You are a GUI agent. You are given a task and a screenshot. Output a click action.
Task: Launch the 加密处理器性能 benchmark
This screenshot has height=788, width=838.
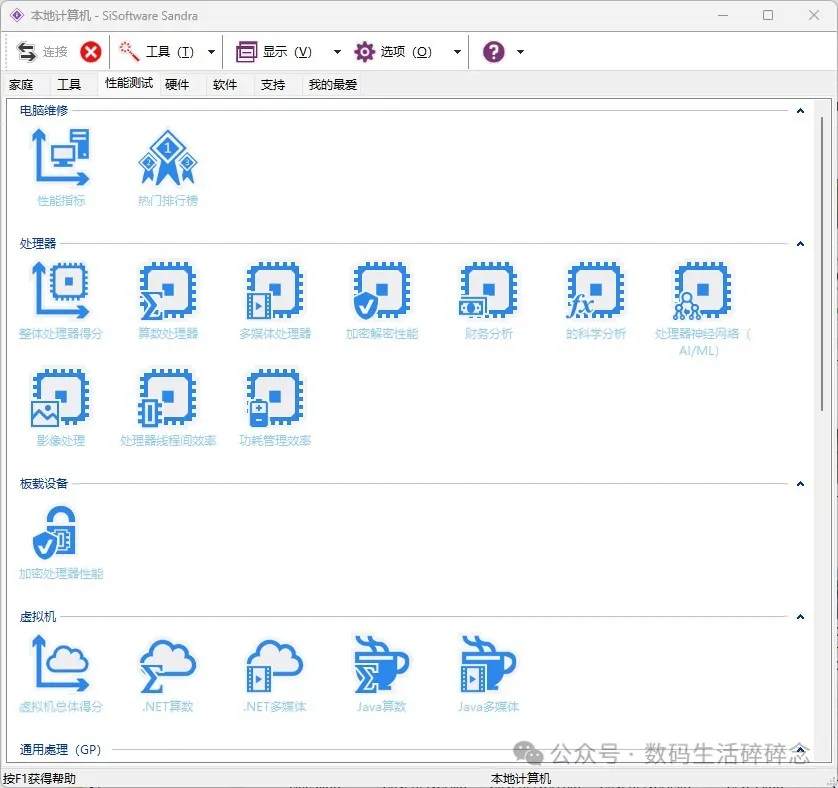tap(61, 541)
